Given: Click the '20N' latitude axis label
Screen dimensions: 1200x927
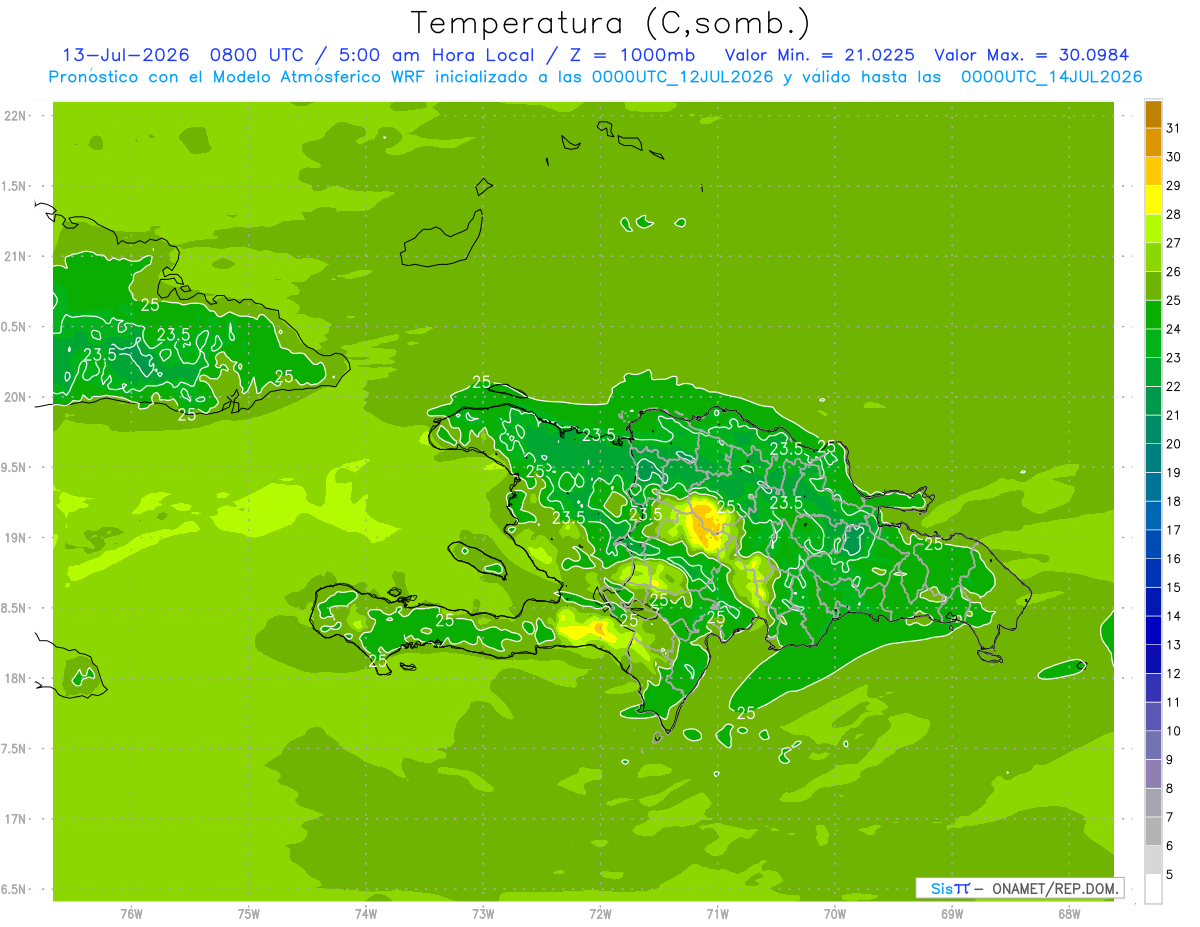Looking at the screenshot, I should (x=17, y=397).
